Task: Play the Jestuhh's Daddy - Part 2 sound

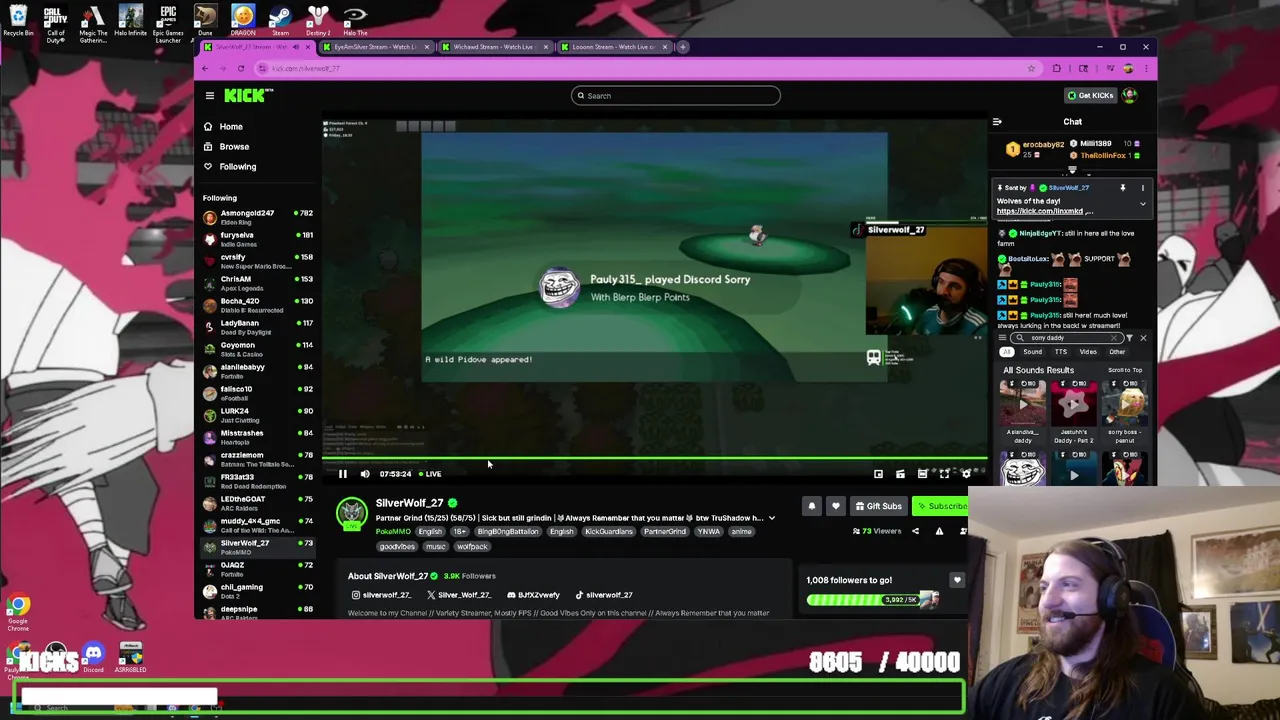Action: click(1073, 404)
